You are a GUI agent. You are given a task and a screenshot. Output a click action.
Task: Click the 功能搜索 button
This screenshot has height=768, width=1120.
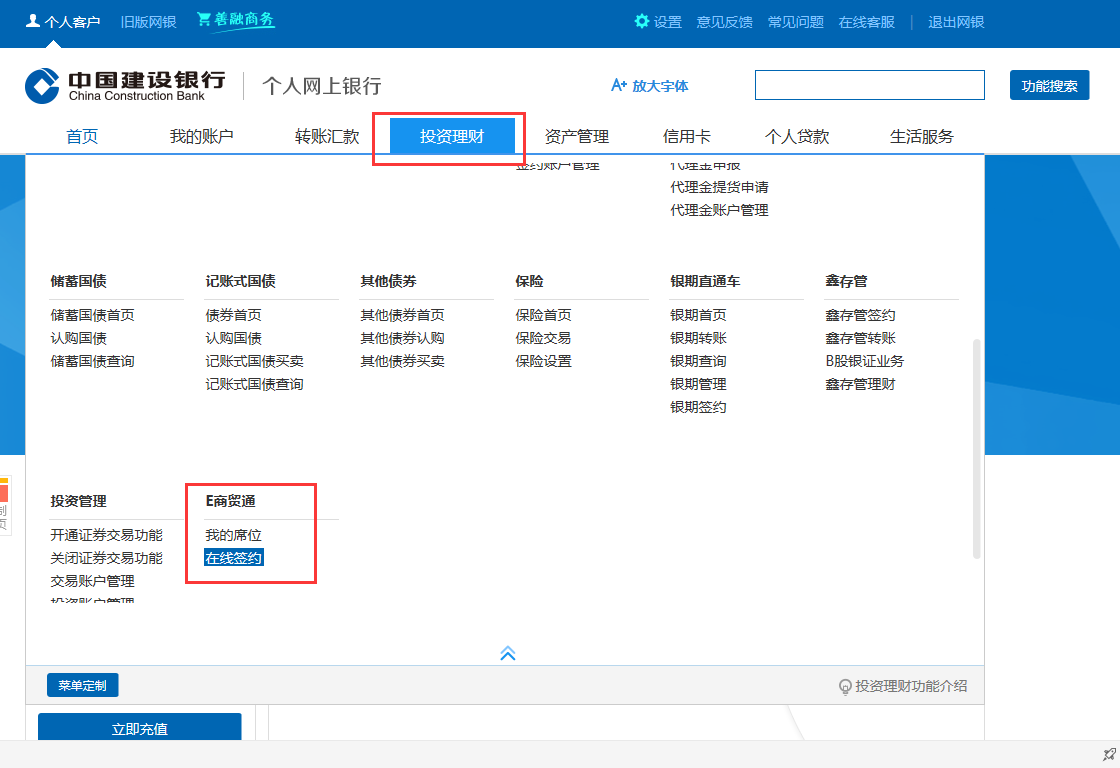[x=1049, y=85]
